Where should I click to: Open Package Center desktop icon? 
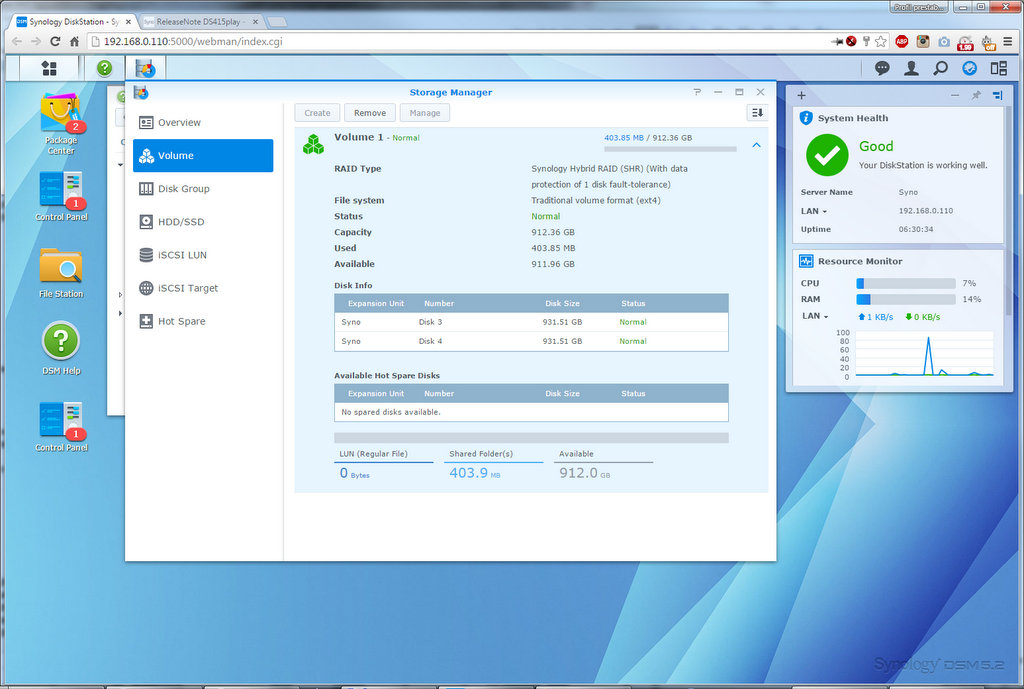(61, 123)
